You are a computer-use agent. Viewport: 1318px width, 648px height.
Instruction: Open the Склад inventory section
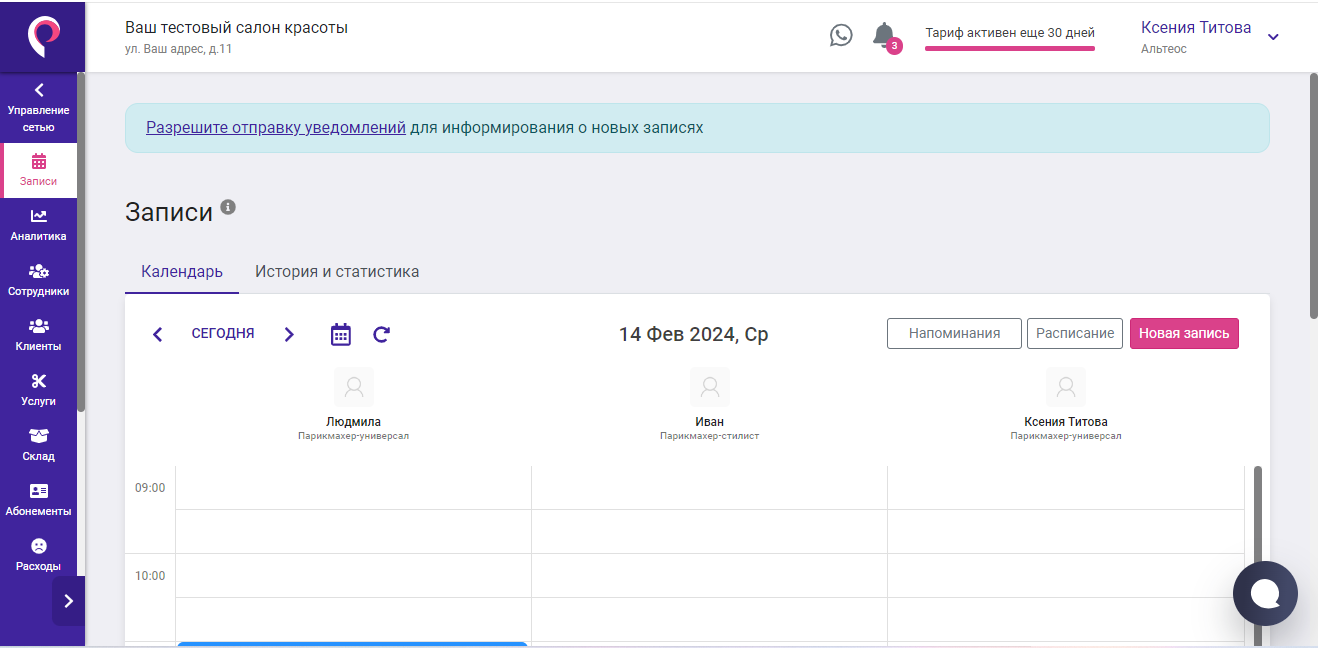click(x=39, y=443)
